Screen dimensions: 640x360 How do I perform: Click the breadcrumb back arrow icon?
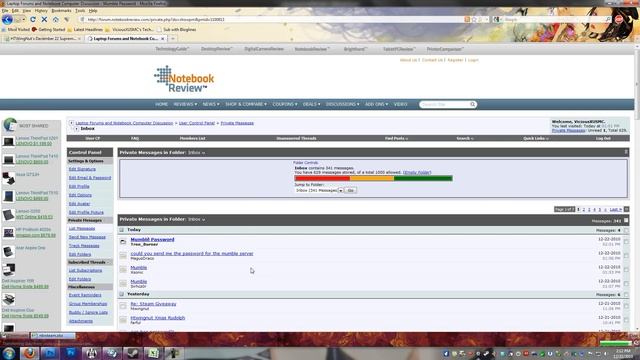[x=71, y=123]
